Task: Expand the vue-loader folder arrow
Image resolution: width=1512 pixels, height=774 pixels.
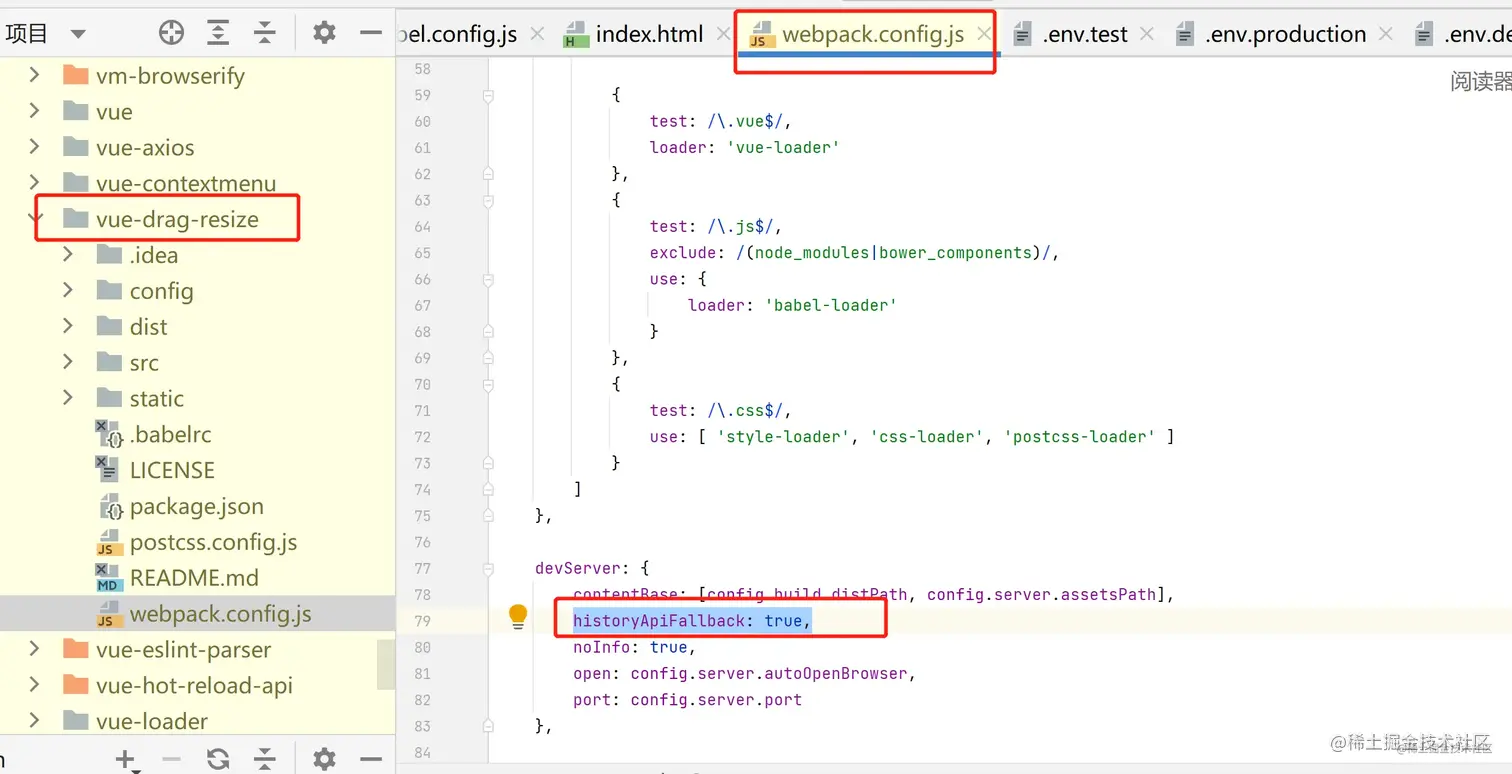Action: 35,721
